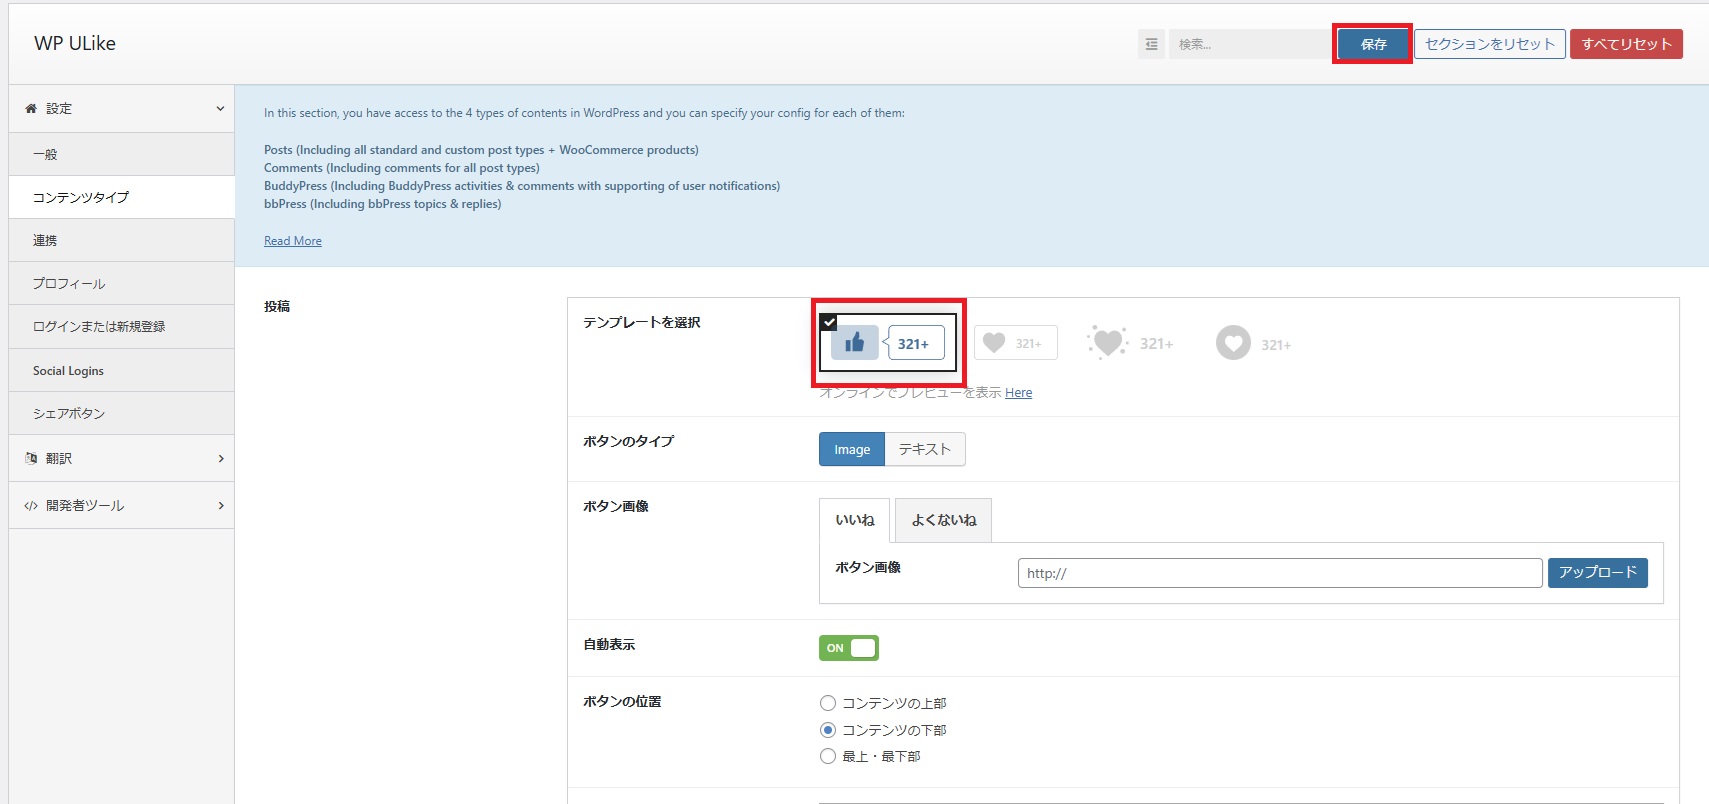Pick the sparkling heart animated template
Screen dimensions: 1709x804
click(1131, 343)
